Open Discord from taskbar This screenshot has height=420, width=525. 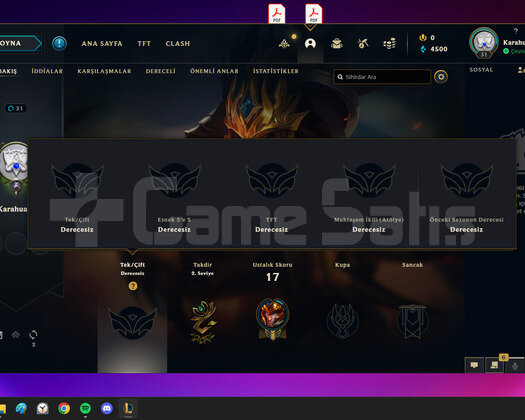coord(107,408)
